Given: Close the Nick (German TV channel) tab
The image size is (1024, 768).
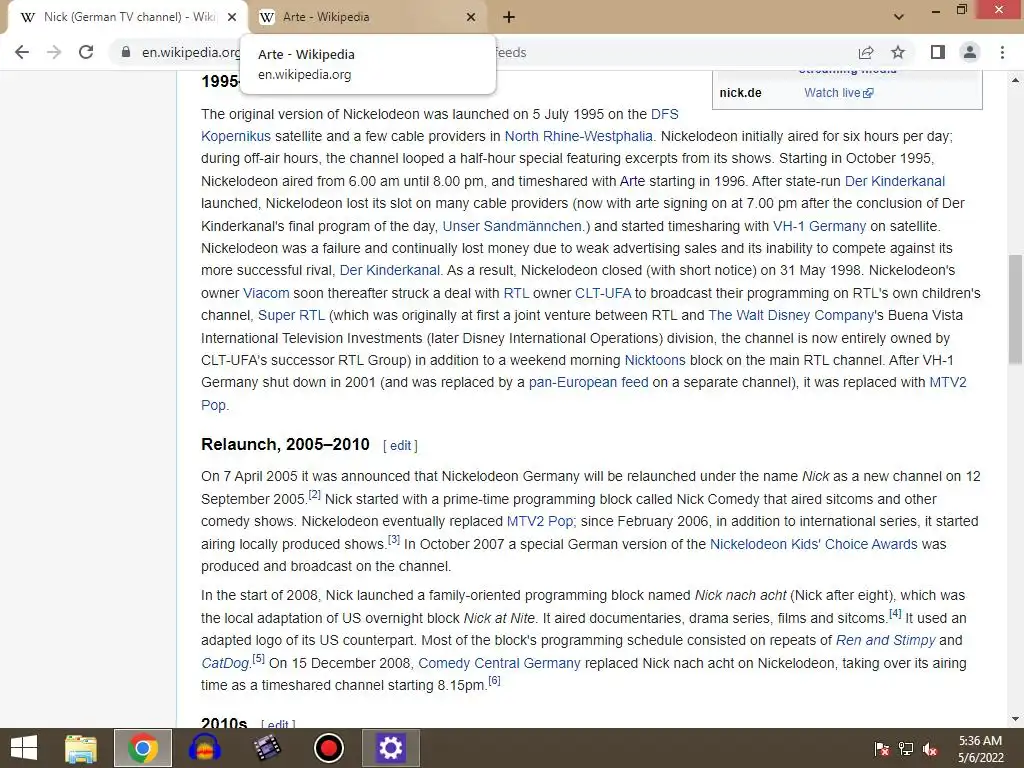Looking at the screenshot, I should point(232,17).
